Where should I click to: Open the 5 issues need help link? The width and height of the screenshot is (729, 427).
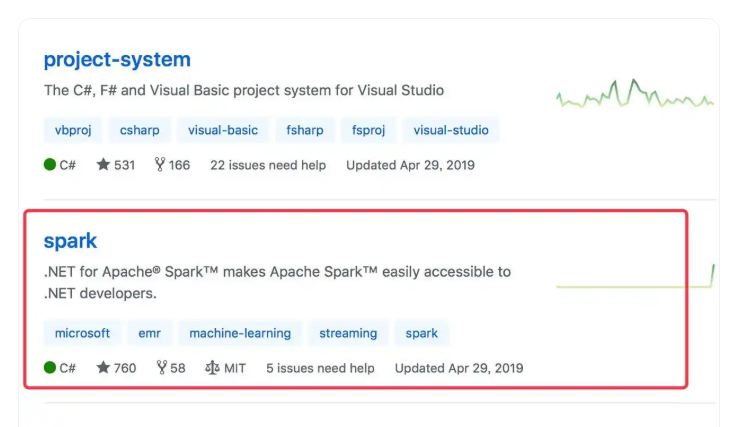click(x=320, y=368)
